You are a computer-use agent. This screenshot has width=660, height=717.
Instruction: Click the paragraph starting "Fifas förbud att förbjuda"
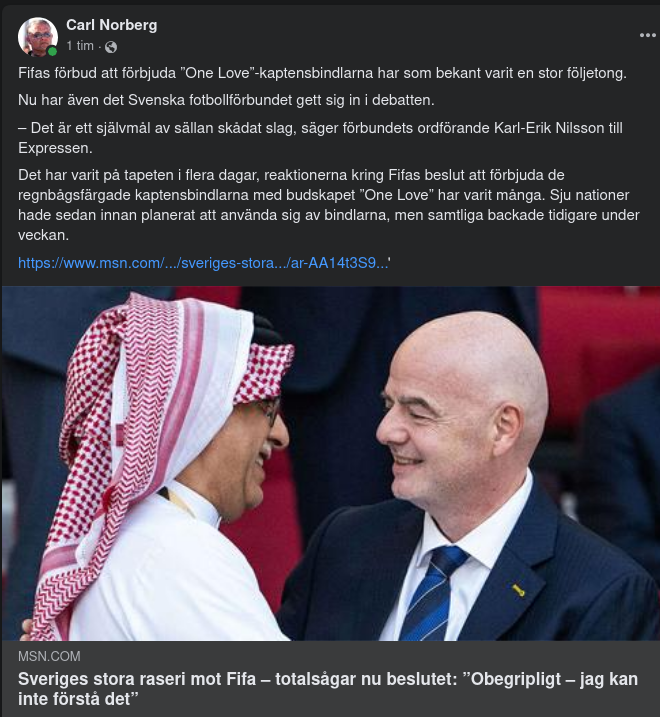(322, 73)
